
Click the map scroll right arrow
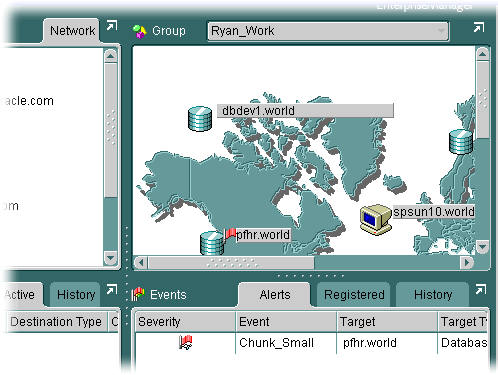tap(467, 263)
